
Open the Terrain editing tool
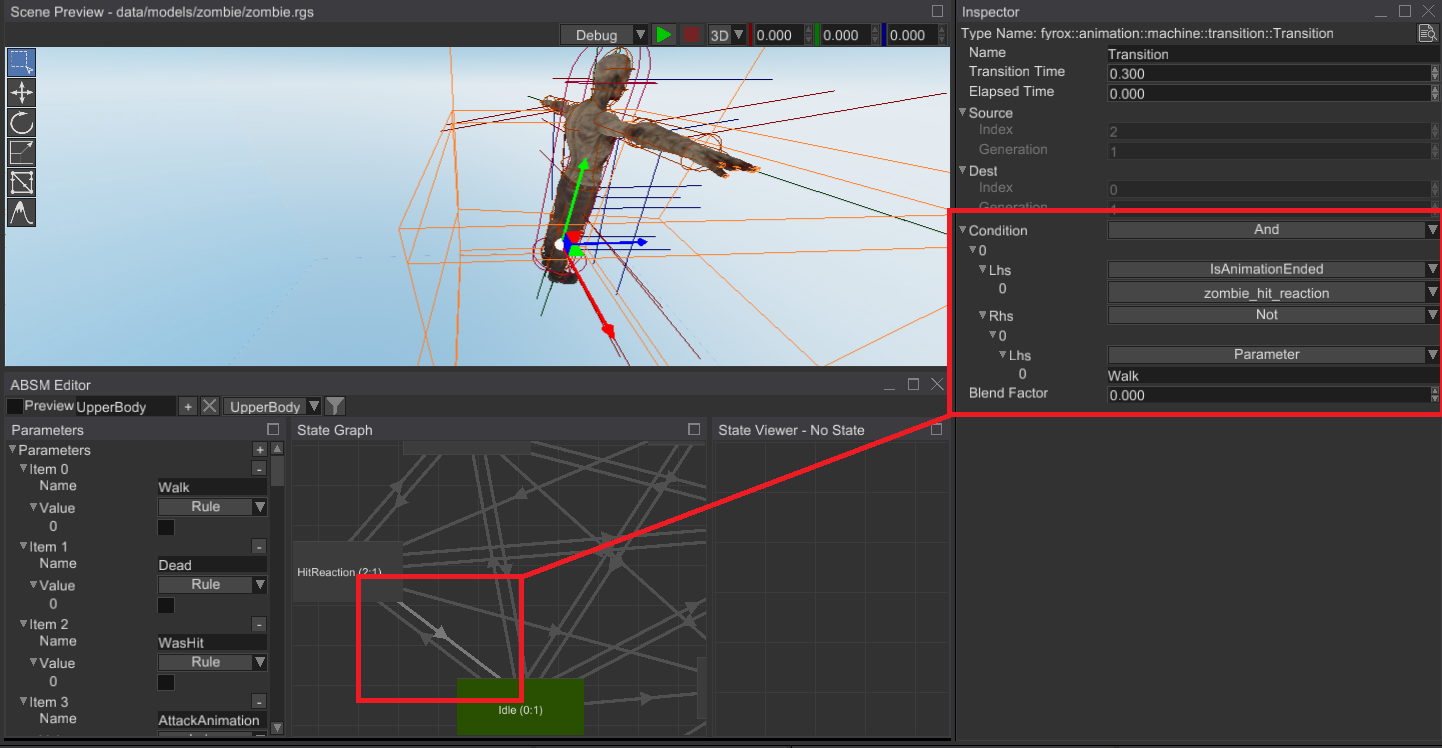point(21,212)
